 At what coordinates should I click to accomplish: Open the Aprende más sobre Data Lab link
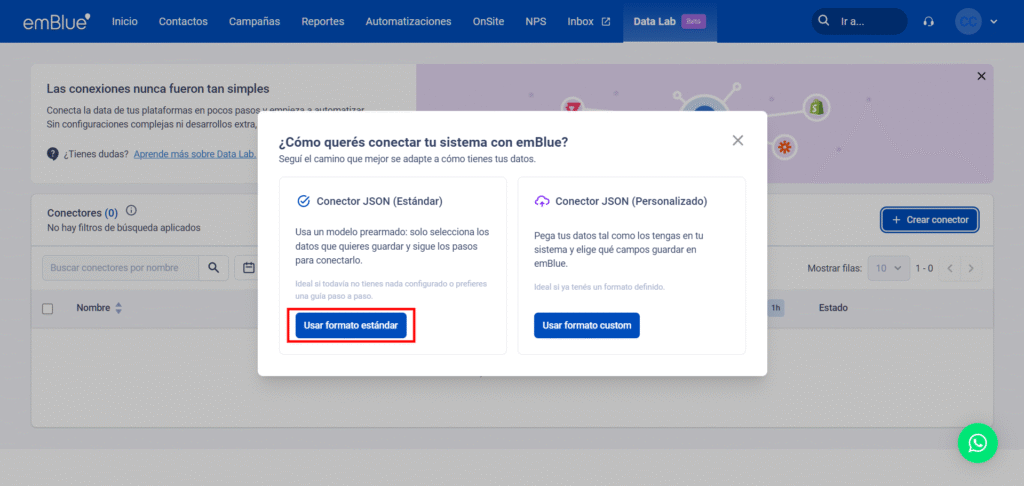pyautogui.click(x=195, y=154)
